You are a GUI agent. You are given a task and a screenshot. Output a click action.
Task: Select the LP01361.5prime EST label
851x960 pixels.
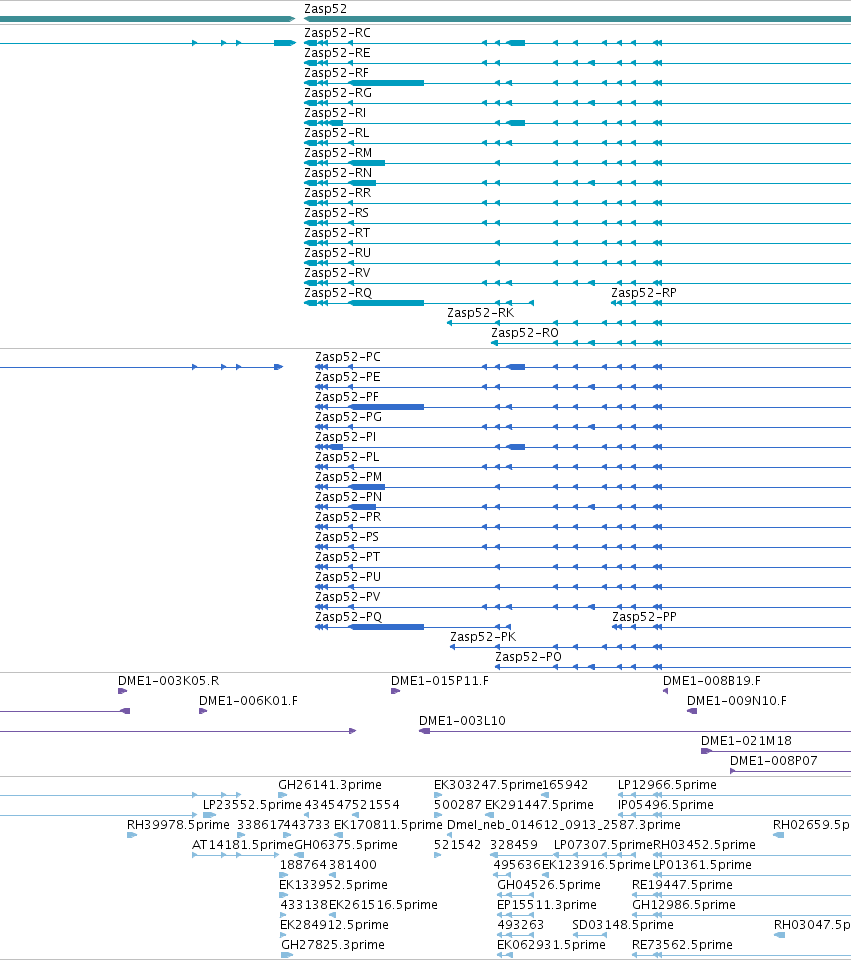pyautogui.click(x=702, y=865)
